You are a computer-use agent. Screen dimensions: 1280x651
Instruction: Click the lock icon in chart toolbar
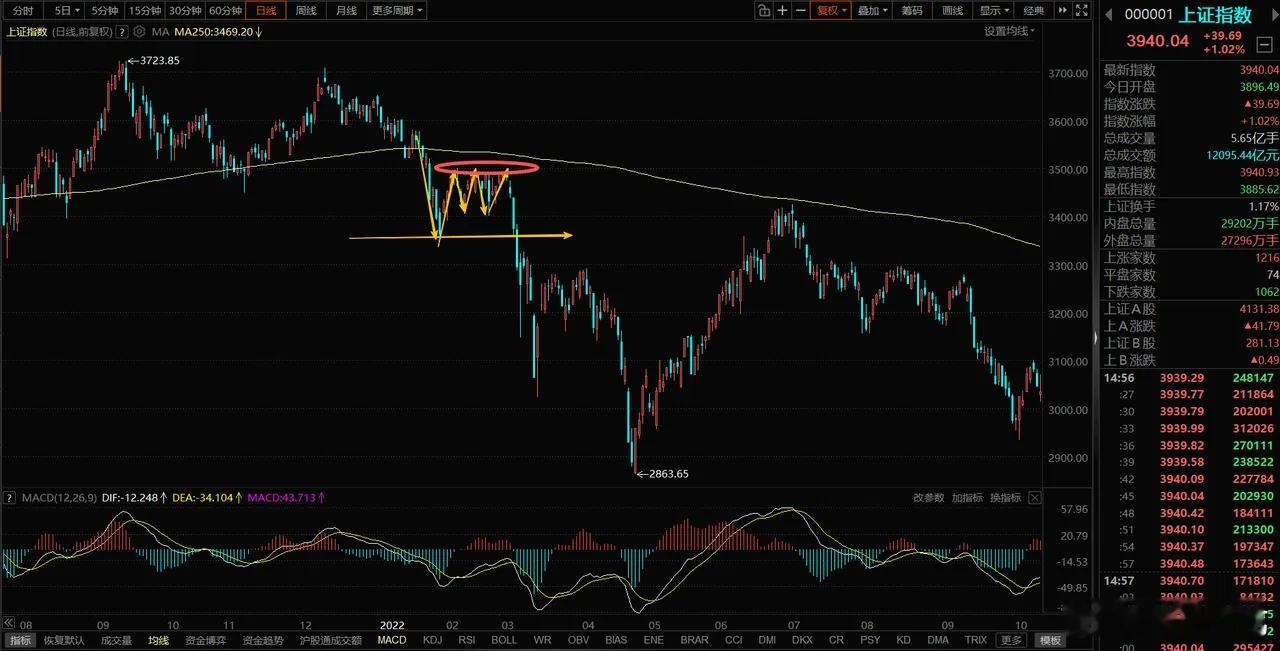(764, 11)
